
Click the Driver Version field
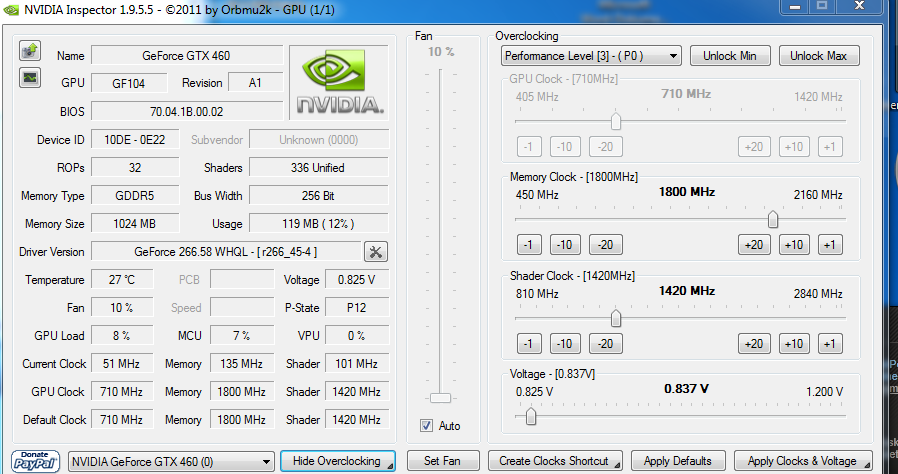226,251
